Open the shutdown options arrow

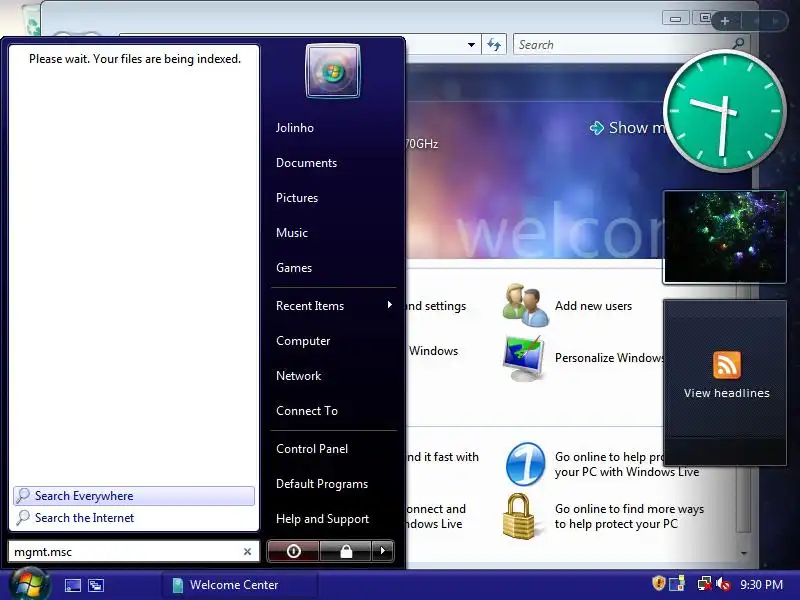(x=383, y=551)
